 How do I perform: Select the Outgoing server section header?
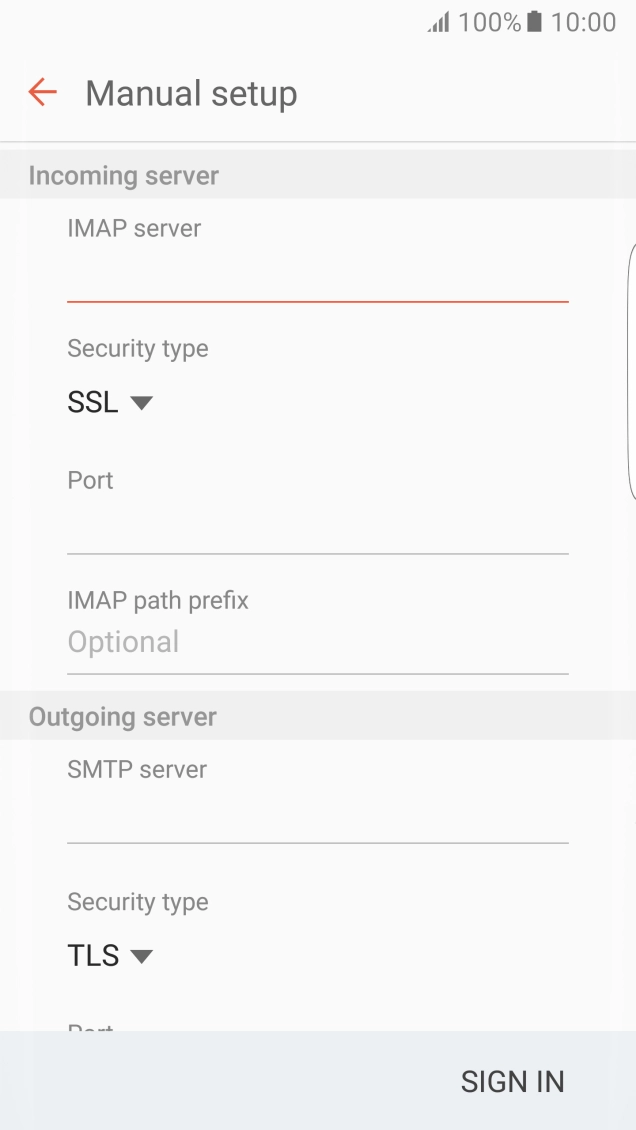coord(122,716)
